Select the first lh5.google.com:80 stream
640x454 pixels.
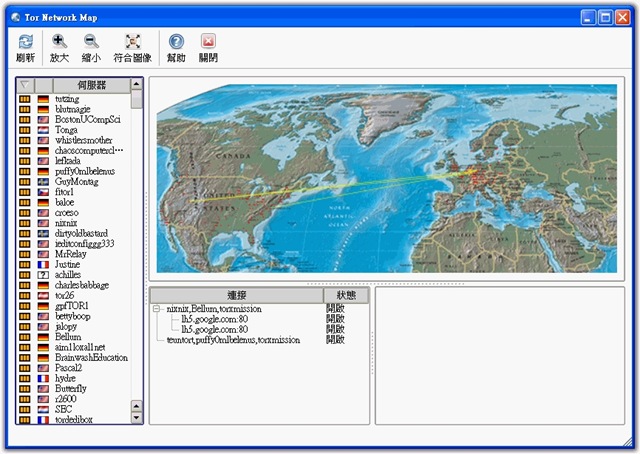[215, 319]
